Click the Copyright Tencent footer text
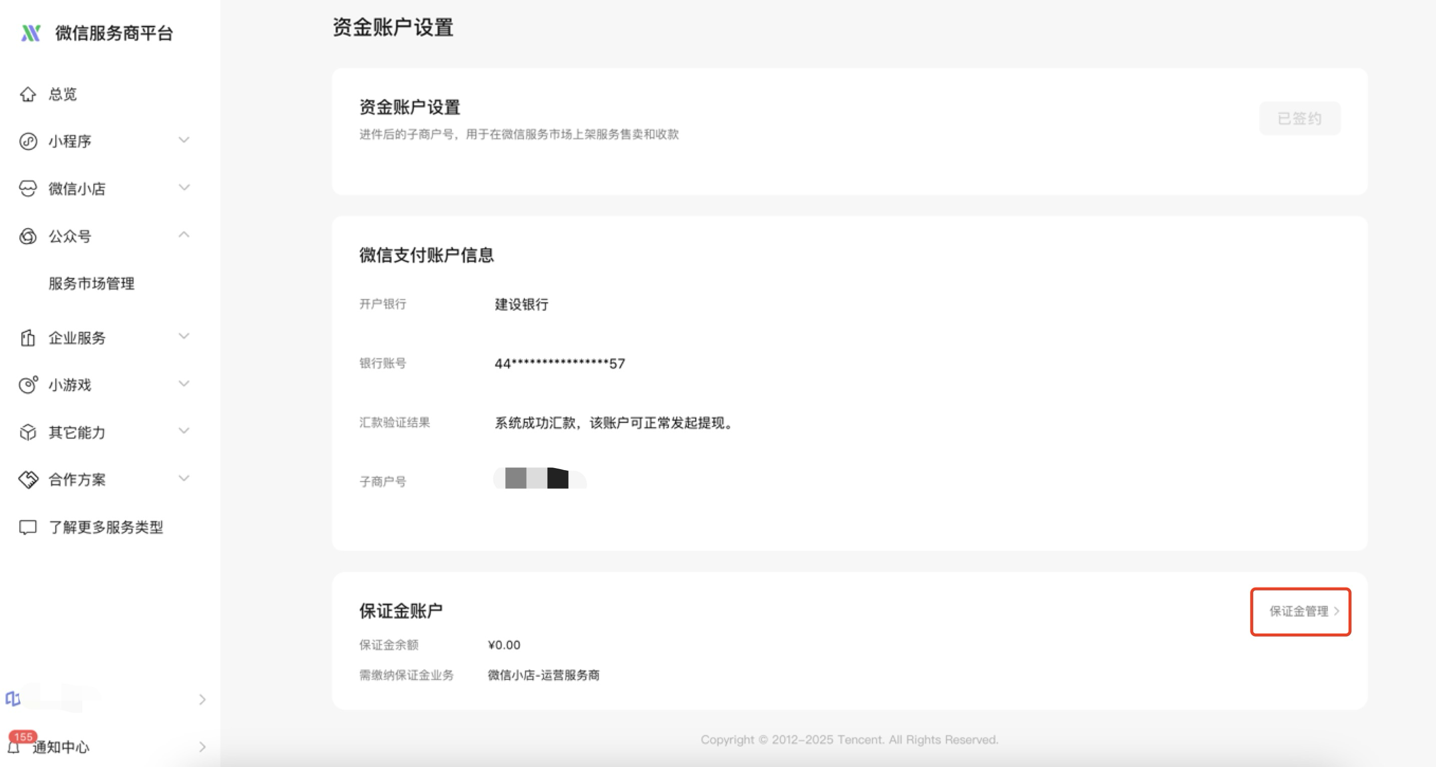The image size is (1436, 767). coord(850,740)
